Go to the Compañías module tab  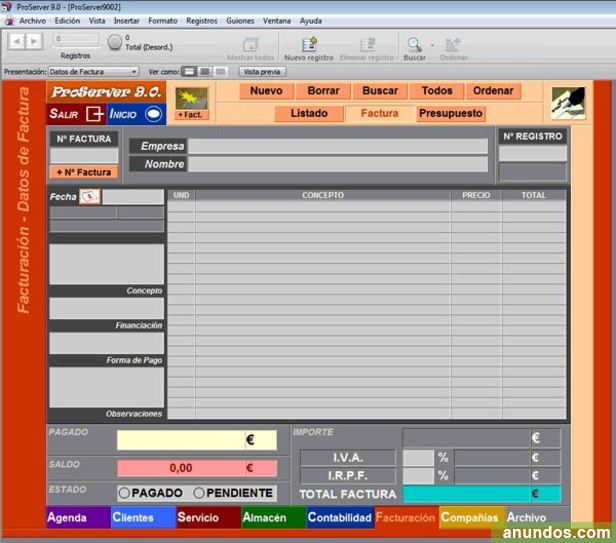tap(471, 517)
